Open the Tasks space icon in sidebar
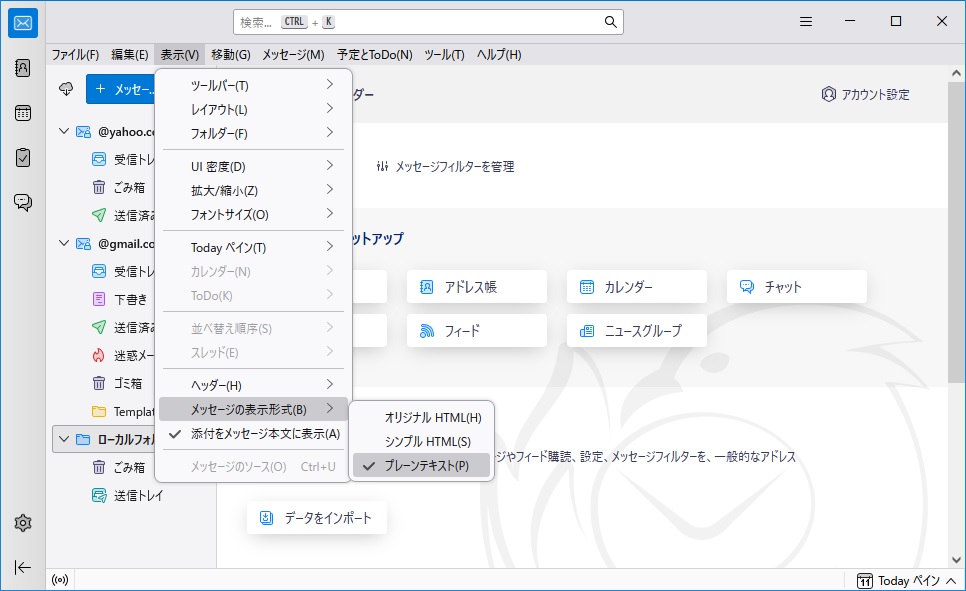The height and width of the screenshot is (591, 966). [23, 157]
